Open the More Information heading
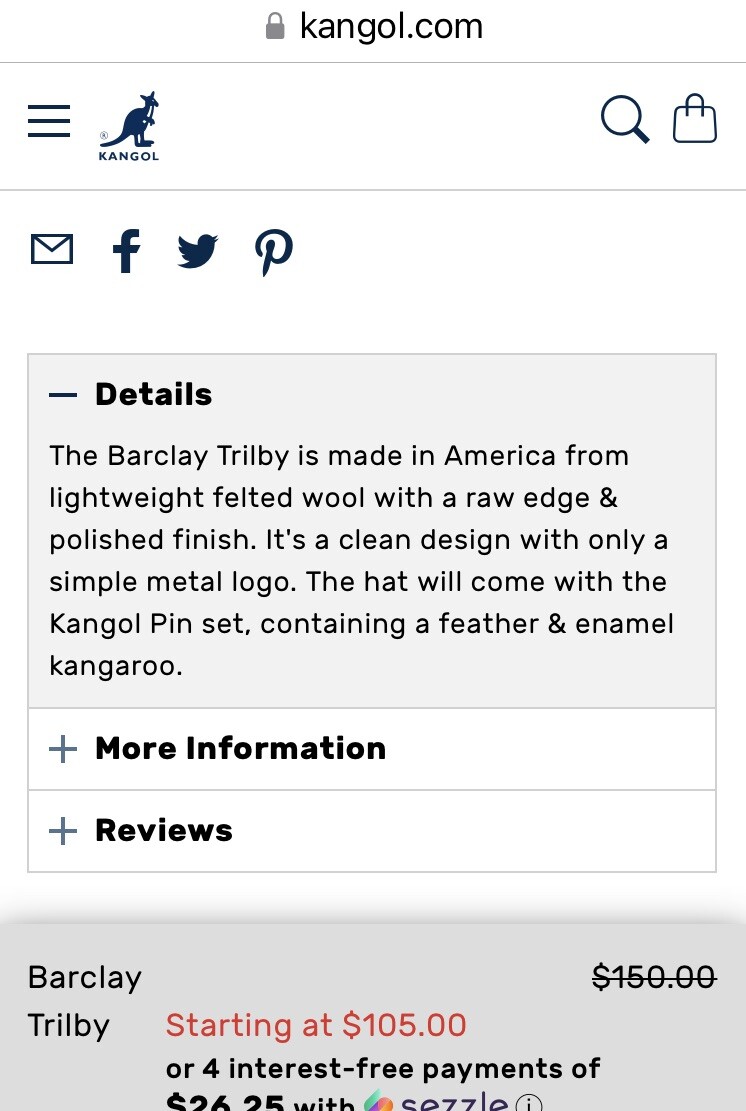This screenshot has height=1111, width=746. (x=240, y=749)
